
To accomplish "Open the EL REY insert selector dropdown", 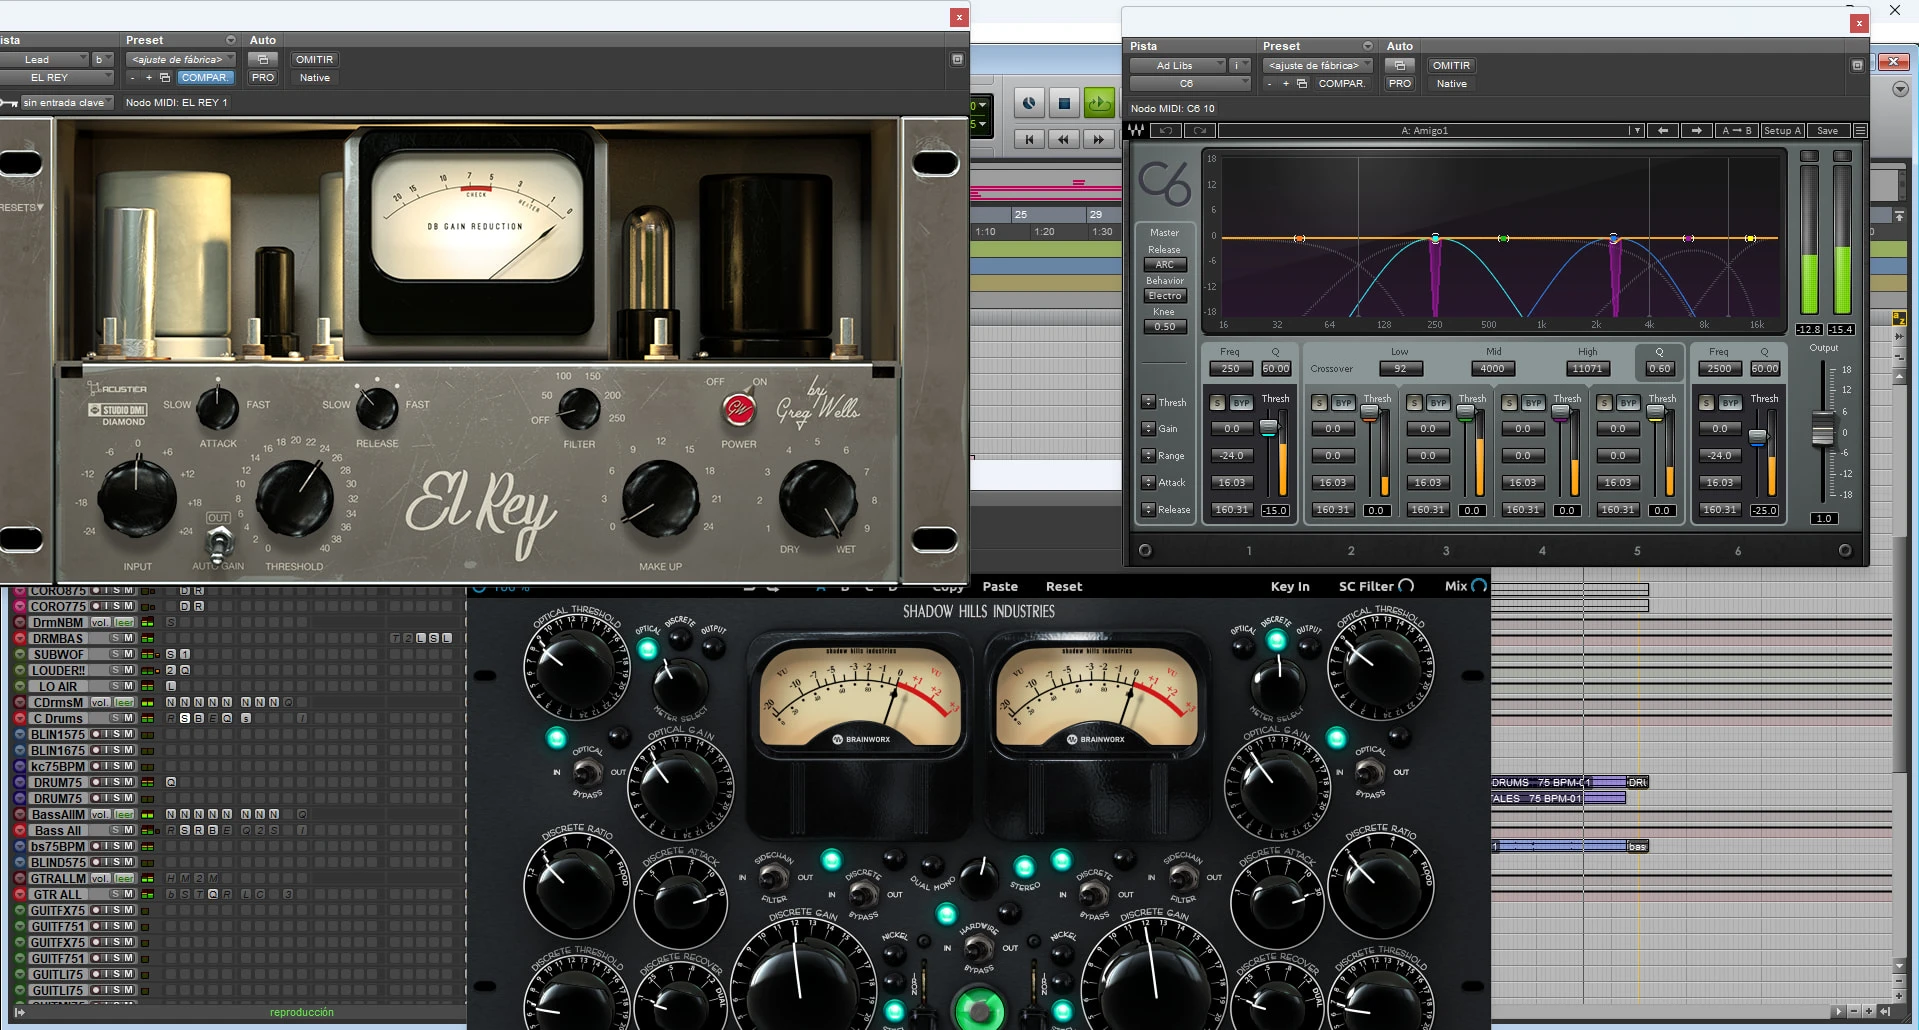I will (x=55, y=77).
